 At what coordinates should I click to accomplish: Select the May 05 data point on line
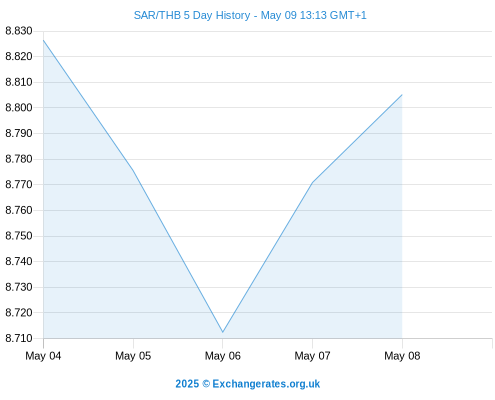click(133, 170)
